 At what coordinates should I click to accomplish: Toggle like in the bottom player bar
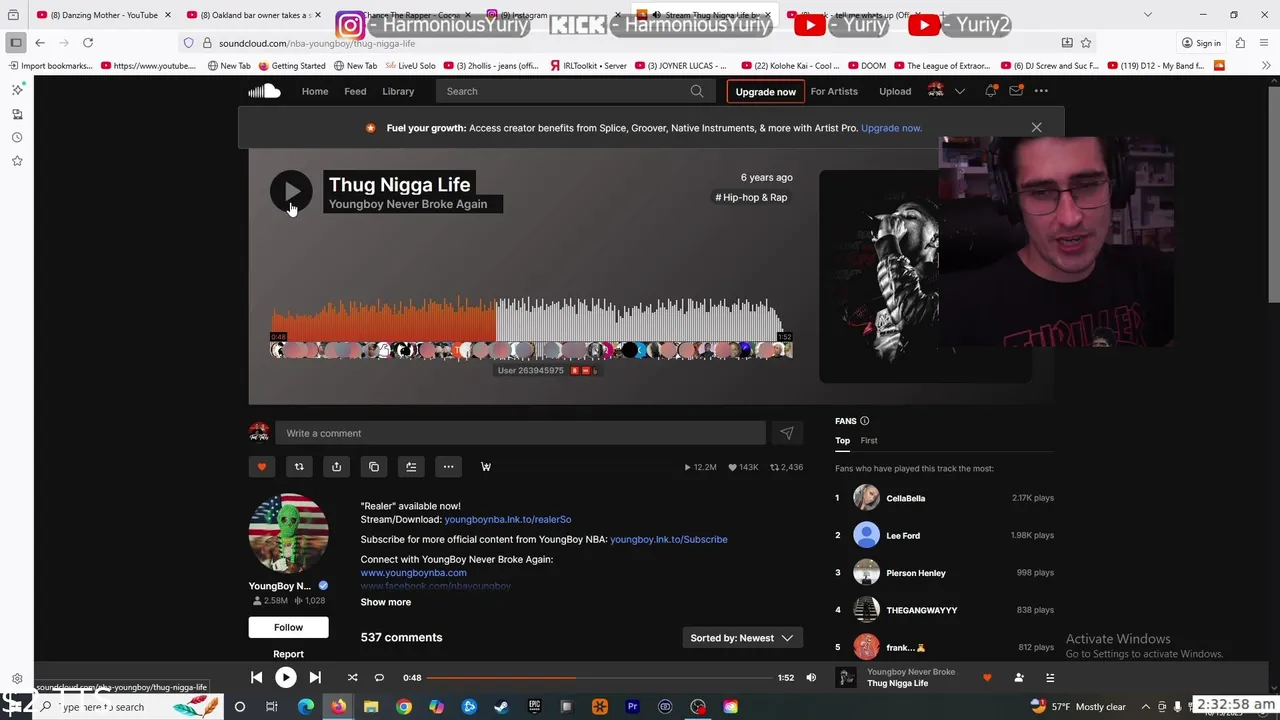click(x=987, y=678)
